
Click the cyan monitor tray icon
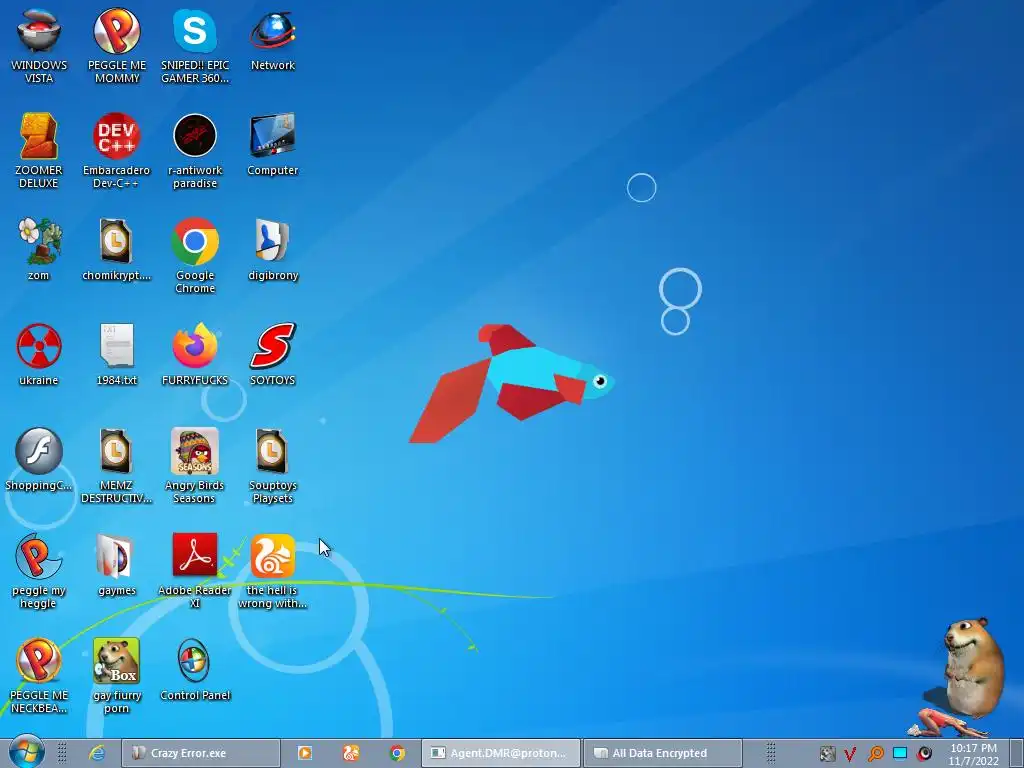900,753
